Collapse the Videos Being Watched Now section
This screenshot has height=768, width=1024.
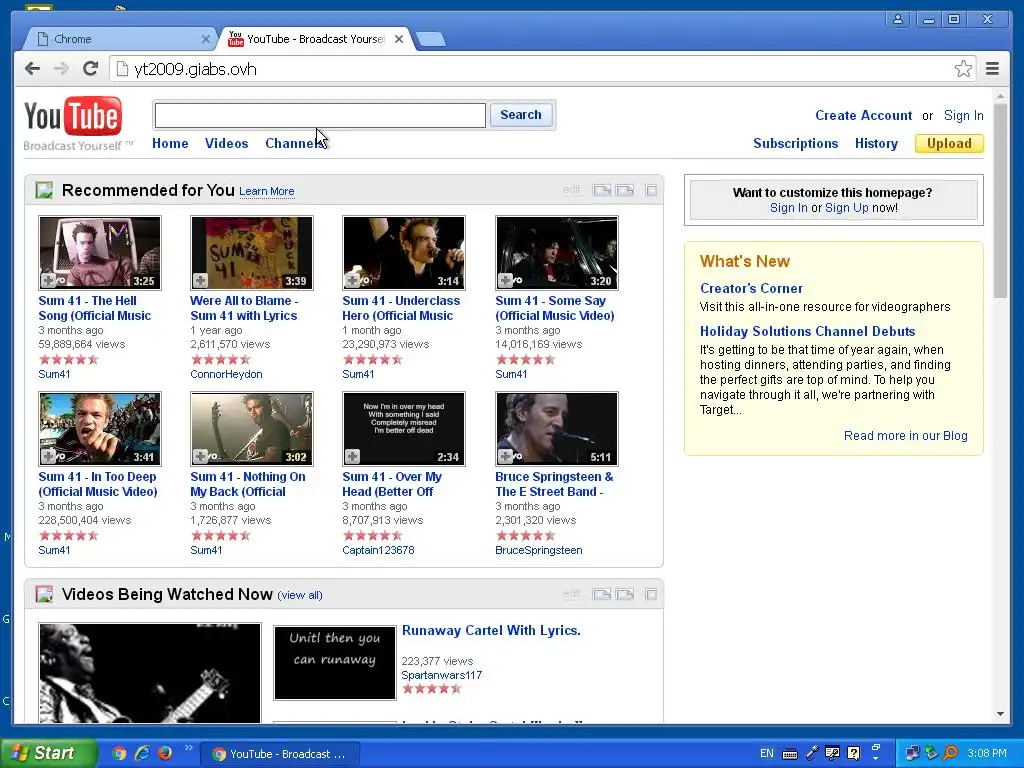point(651,594)
